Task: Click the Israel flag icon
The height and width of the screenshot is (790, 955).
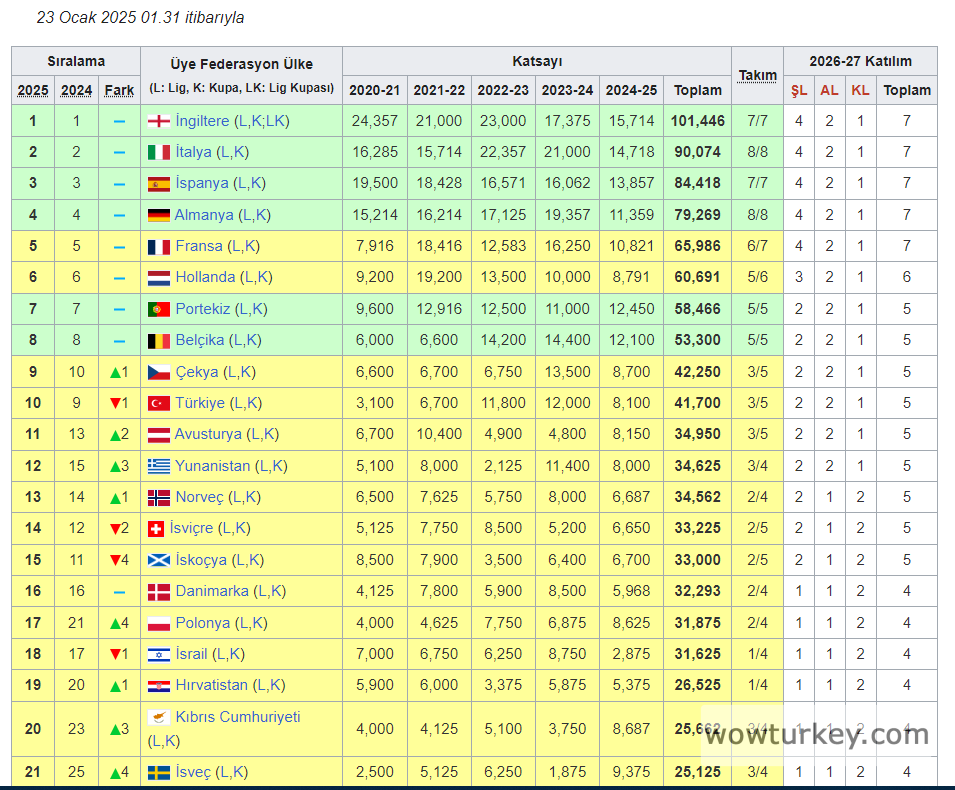Action: (x=158, y=654)
